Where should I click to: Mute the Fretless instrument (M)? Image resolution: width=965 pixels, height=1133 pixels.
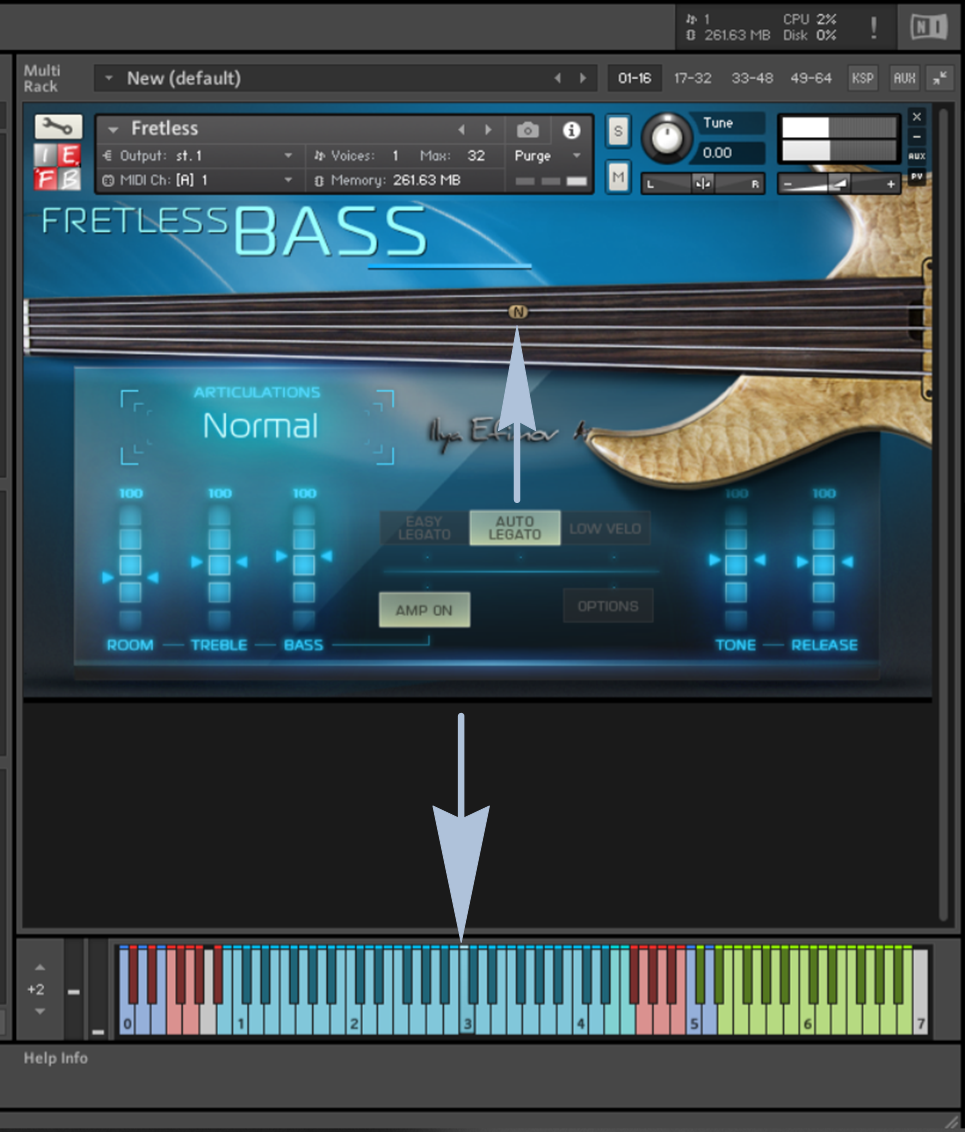[x=617, y=177]
